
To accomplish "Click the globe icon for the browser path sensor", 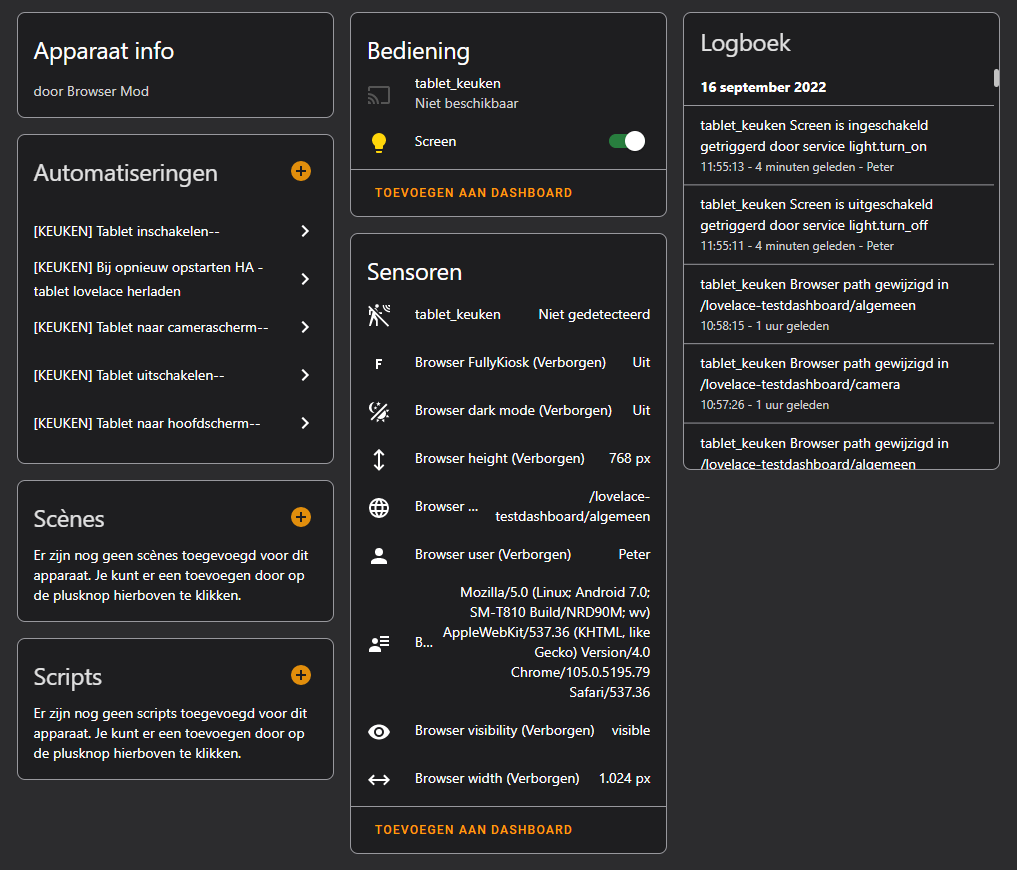I will pos(379,506).
